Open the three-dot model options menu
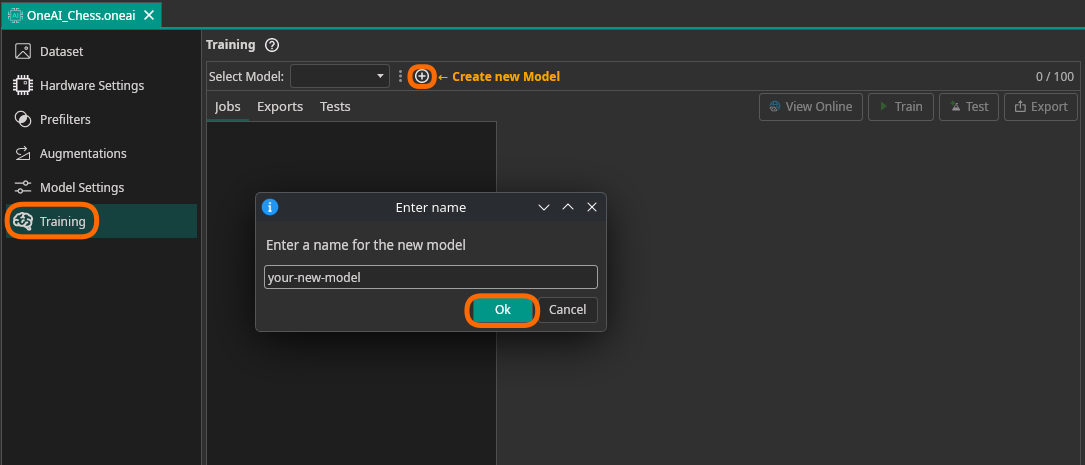The image size is (1085, 465). click(x=400, y=76)
